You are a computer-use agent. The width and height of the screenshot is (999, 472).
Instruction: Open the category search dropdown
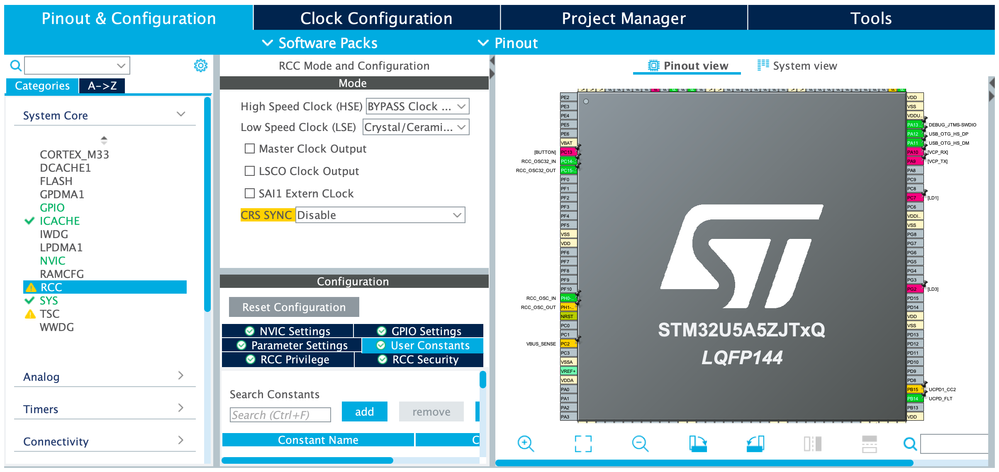[77, 65]
